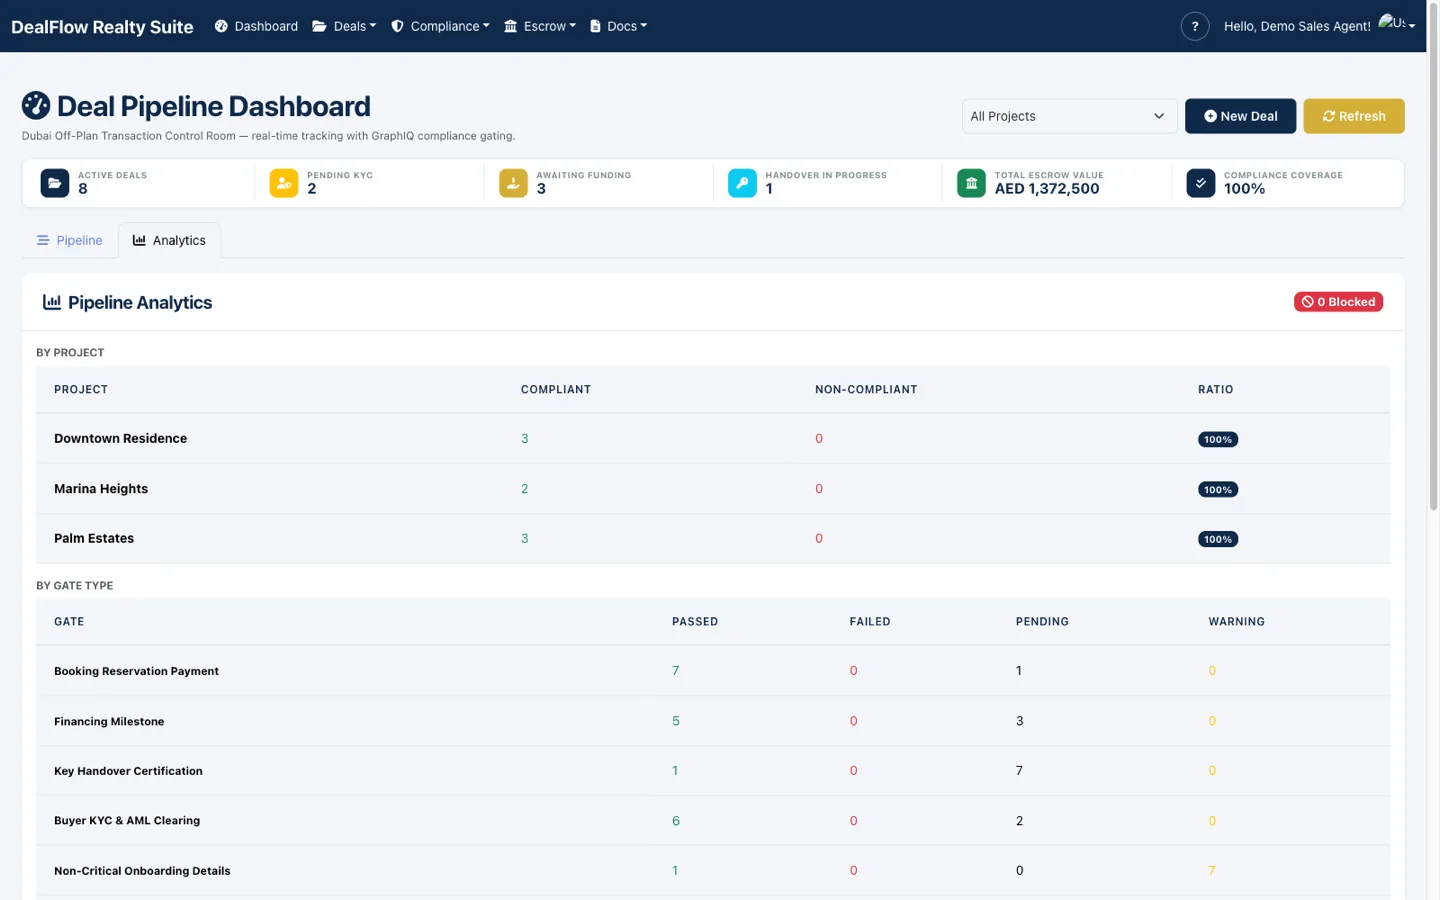The image size is (1440, 900).
Task: Click the AED 1,372,500 escrow value
Action: pyautogui.click(x=1047, y=189)
